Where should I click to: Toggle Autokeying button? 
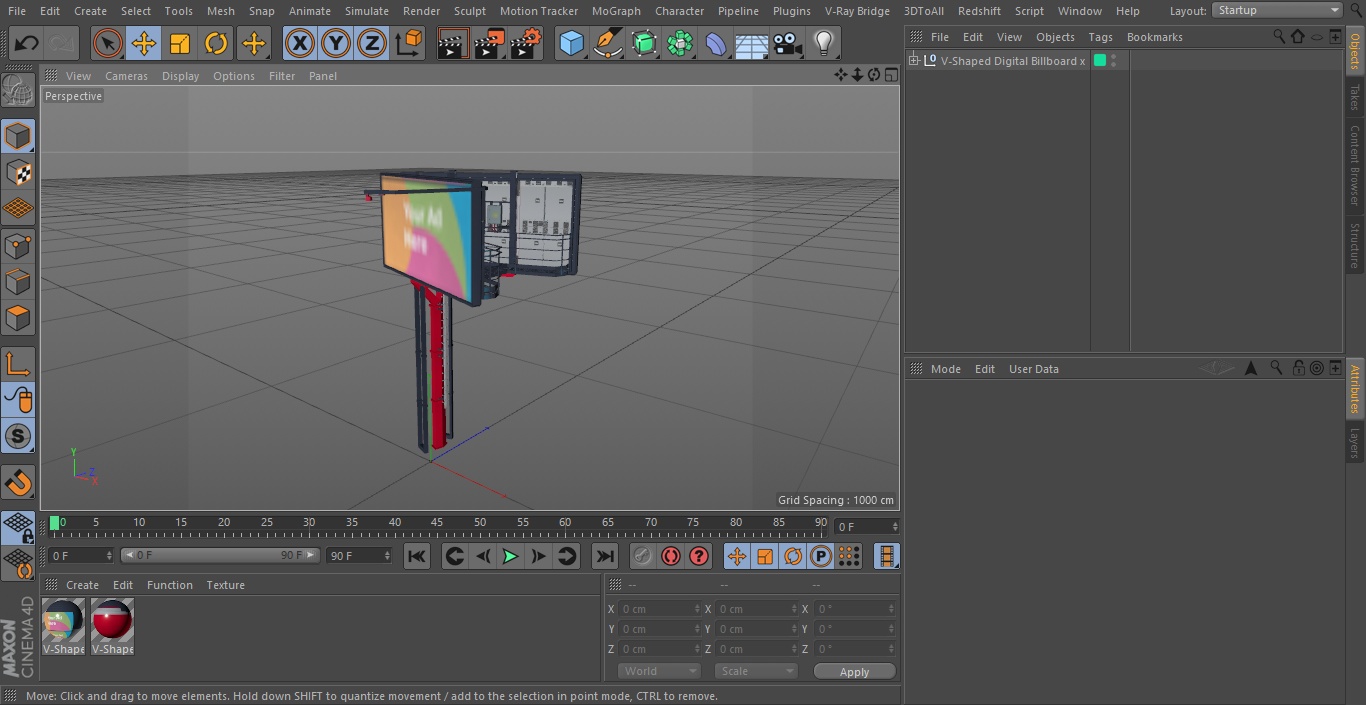point(671,556)
